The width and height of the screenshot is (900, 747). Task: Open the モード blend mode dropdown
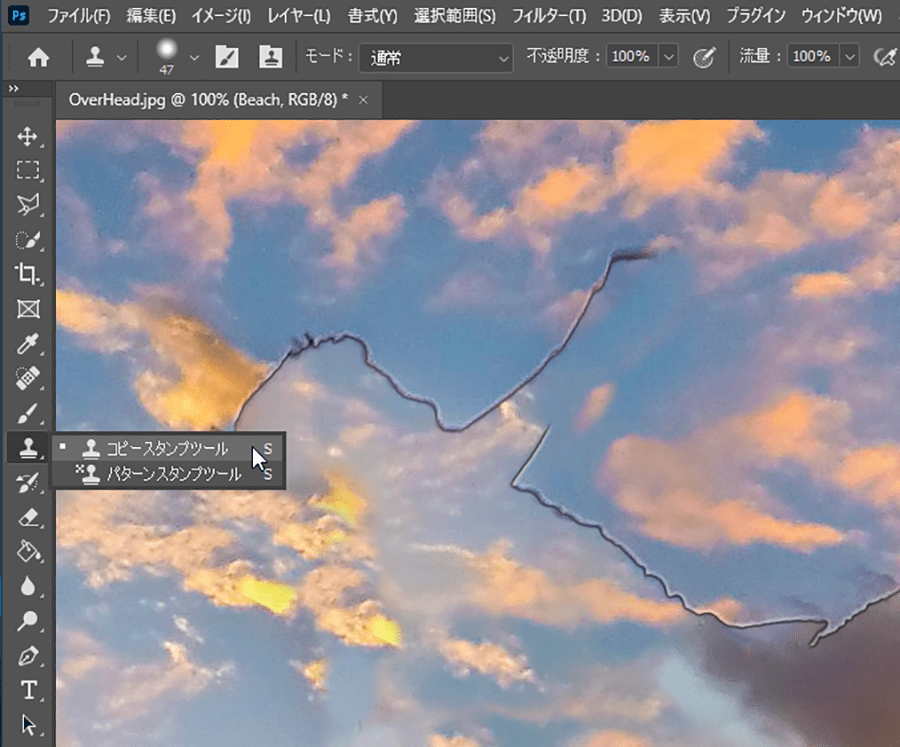(435, 58)
